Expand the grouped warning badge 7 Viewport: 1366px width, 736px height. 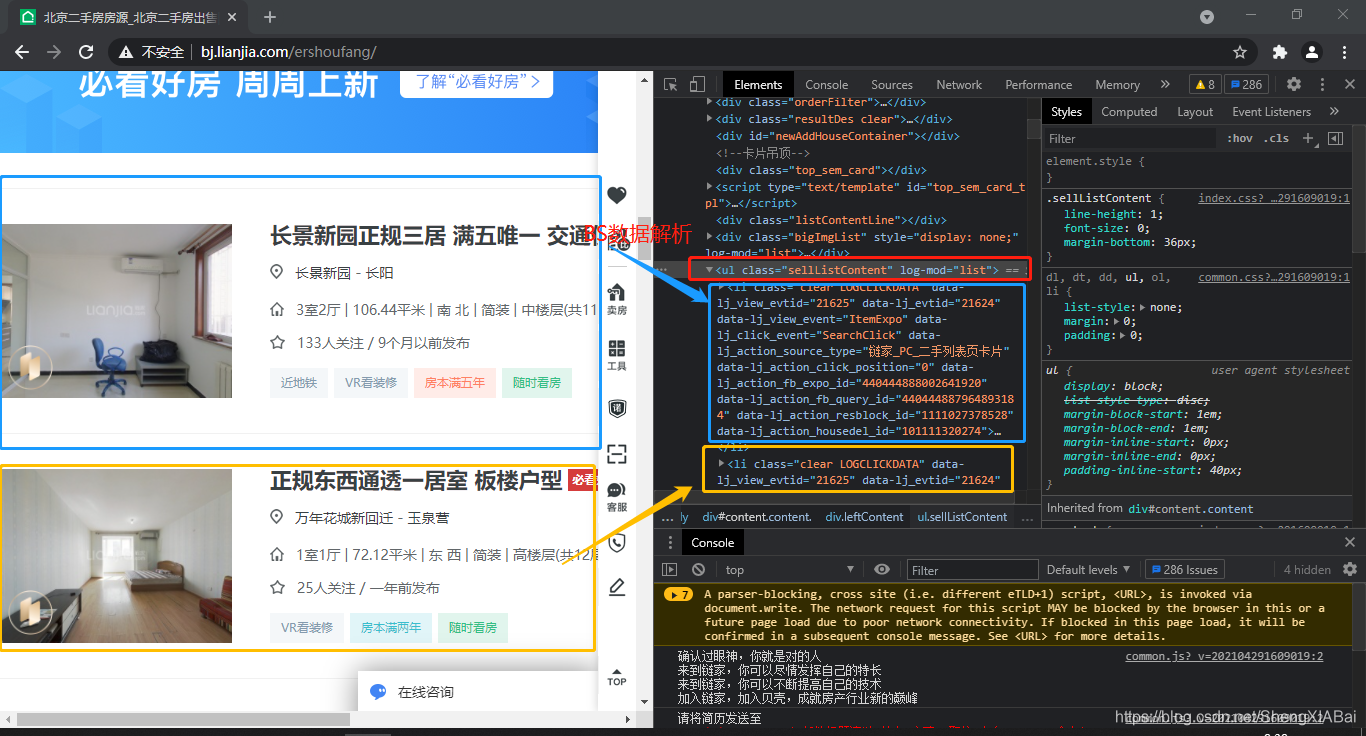click(679, 594)
